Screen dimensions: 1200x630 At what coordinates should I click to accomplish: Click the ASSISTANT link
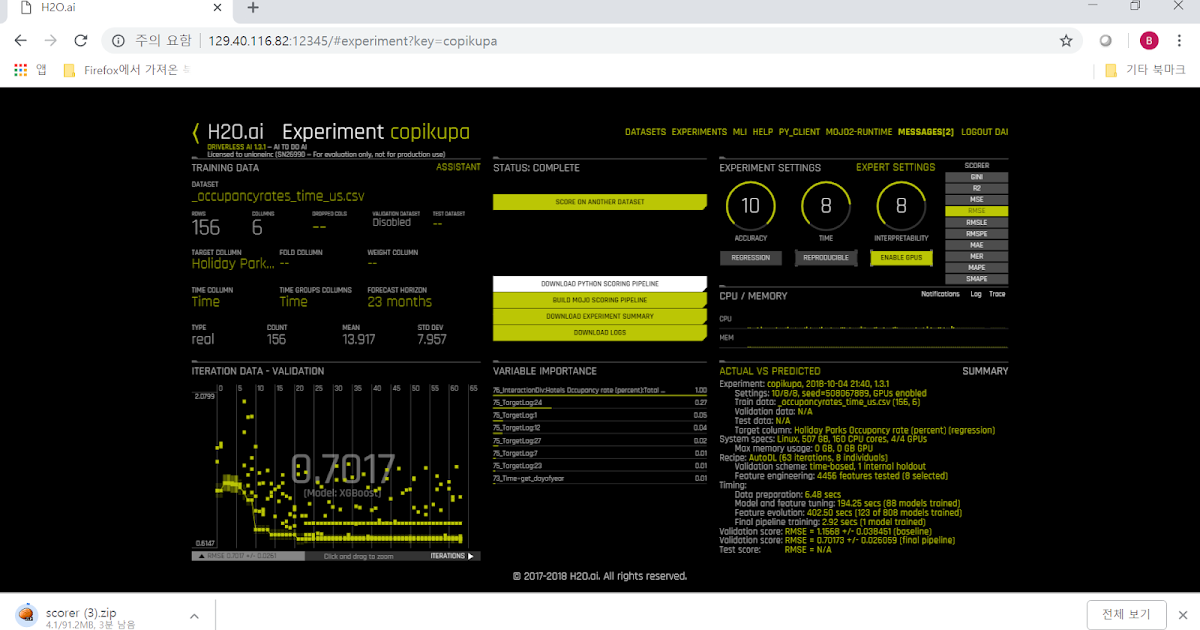coord(458,168)
